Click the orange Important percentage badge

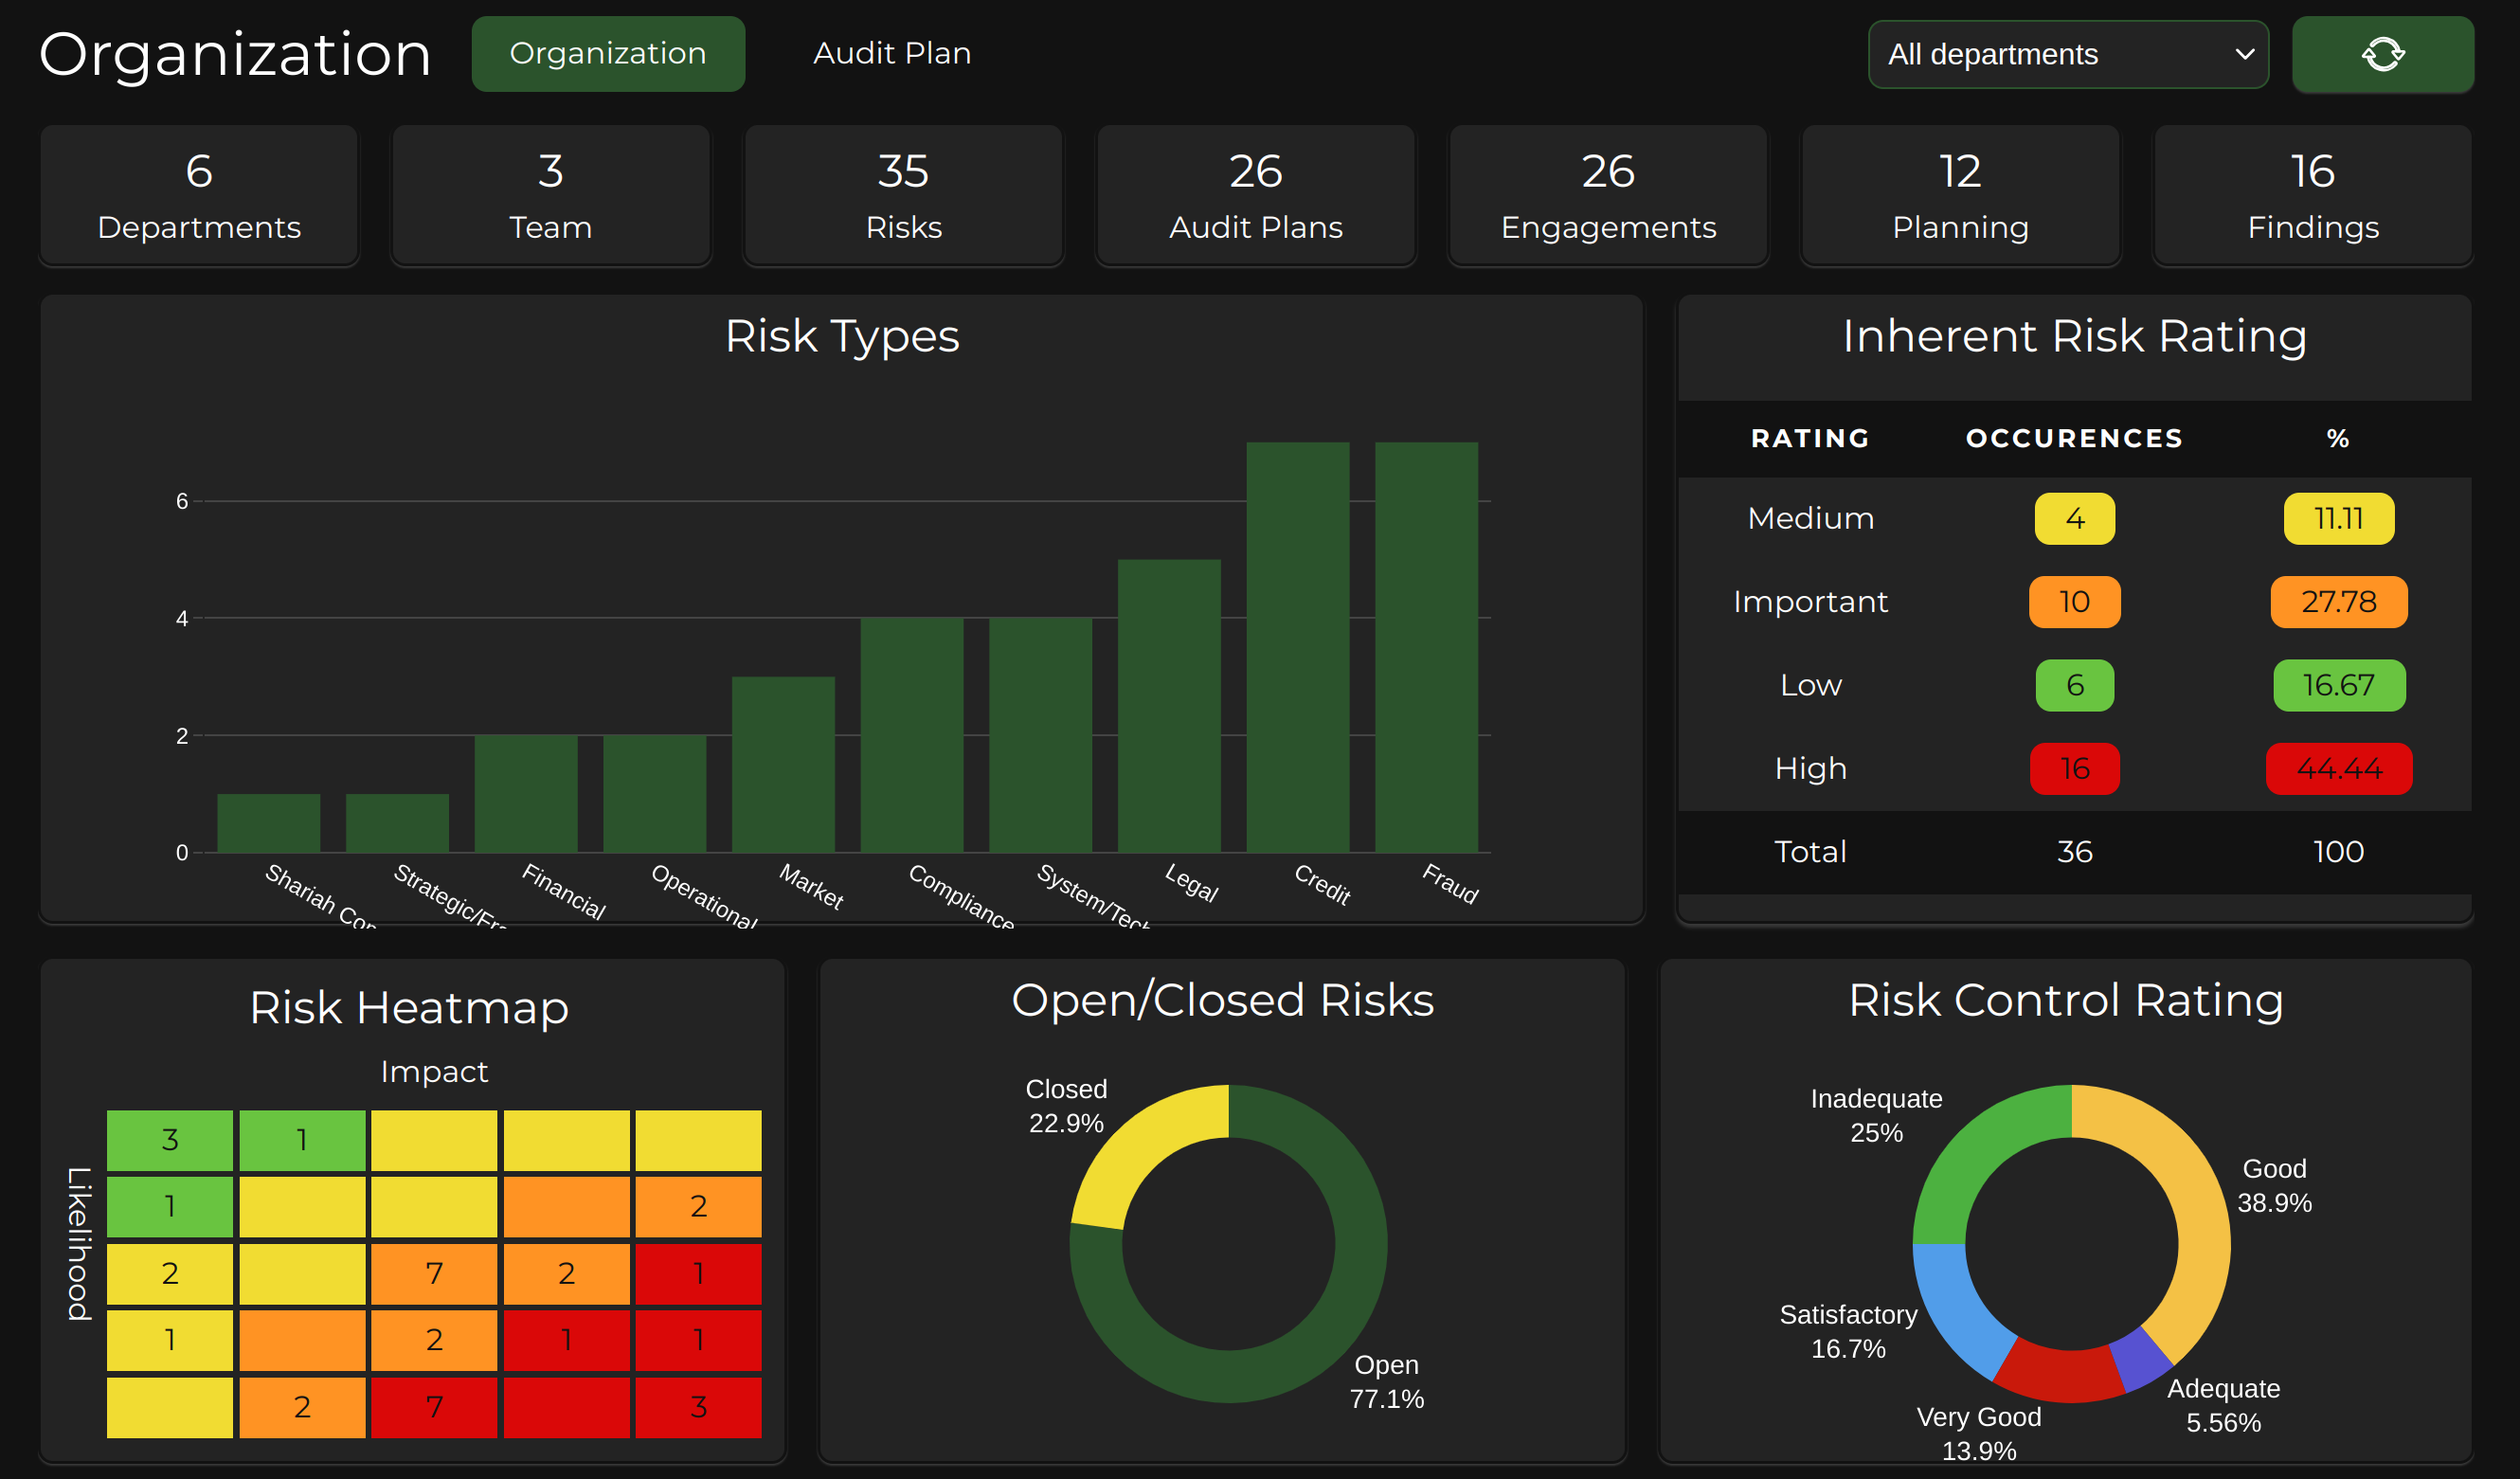coord(2338,602)
